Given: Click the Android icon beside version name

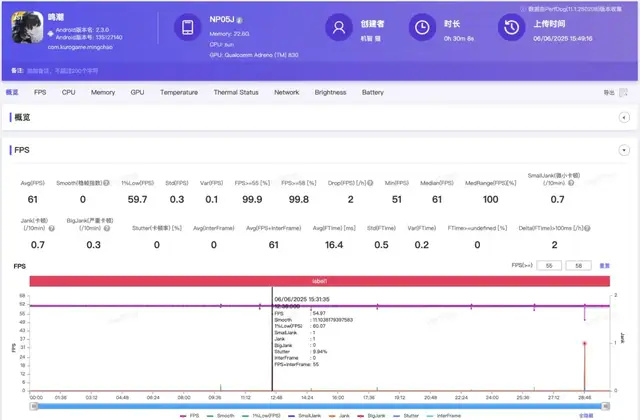Looking at the screenshot, I should tap(51, 33).
